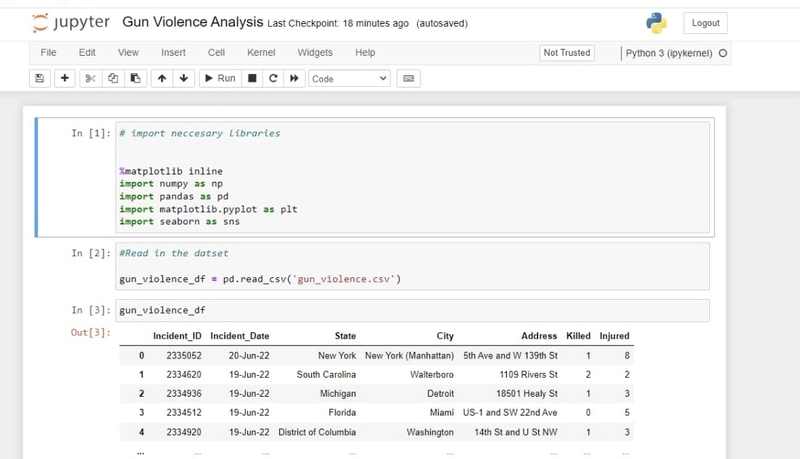Open the Widgets menu

coord(315,52)
